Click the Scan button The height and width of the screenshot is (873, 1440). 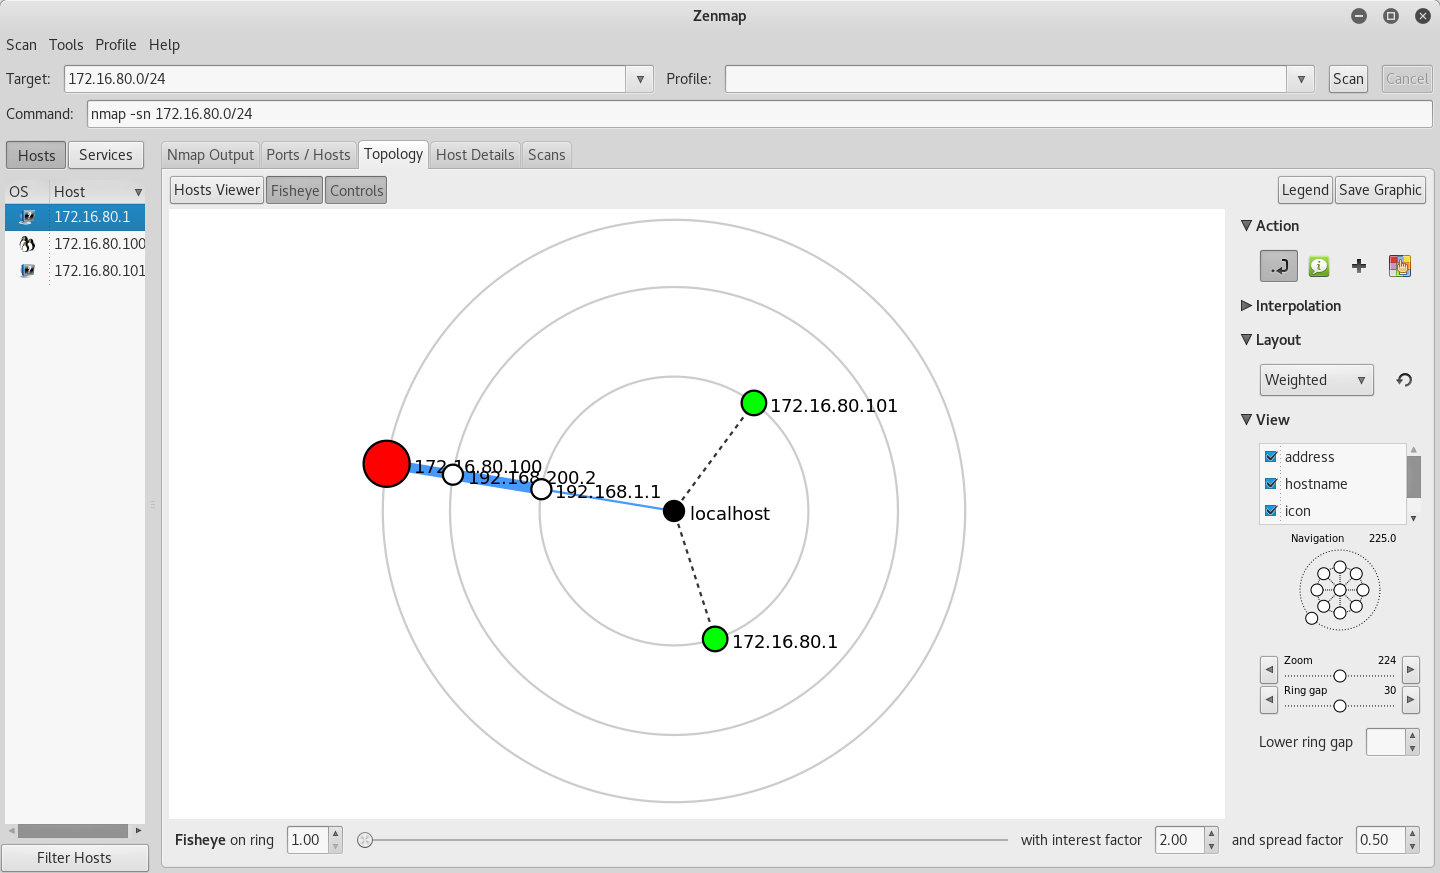point(1348,79)
